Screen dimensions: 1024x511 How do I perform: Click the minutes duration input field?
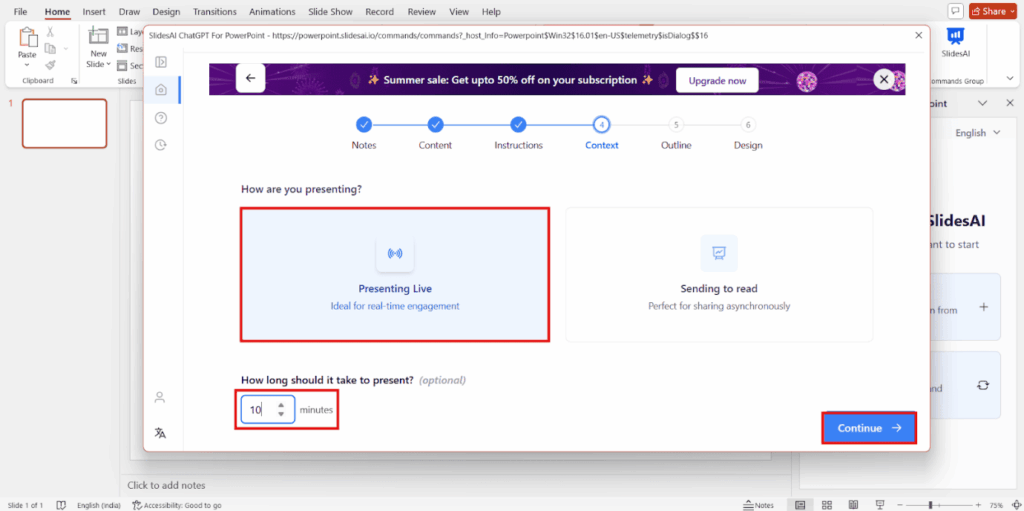coord(260,410)
